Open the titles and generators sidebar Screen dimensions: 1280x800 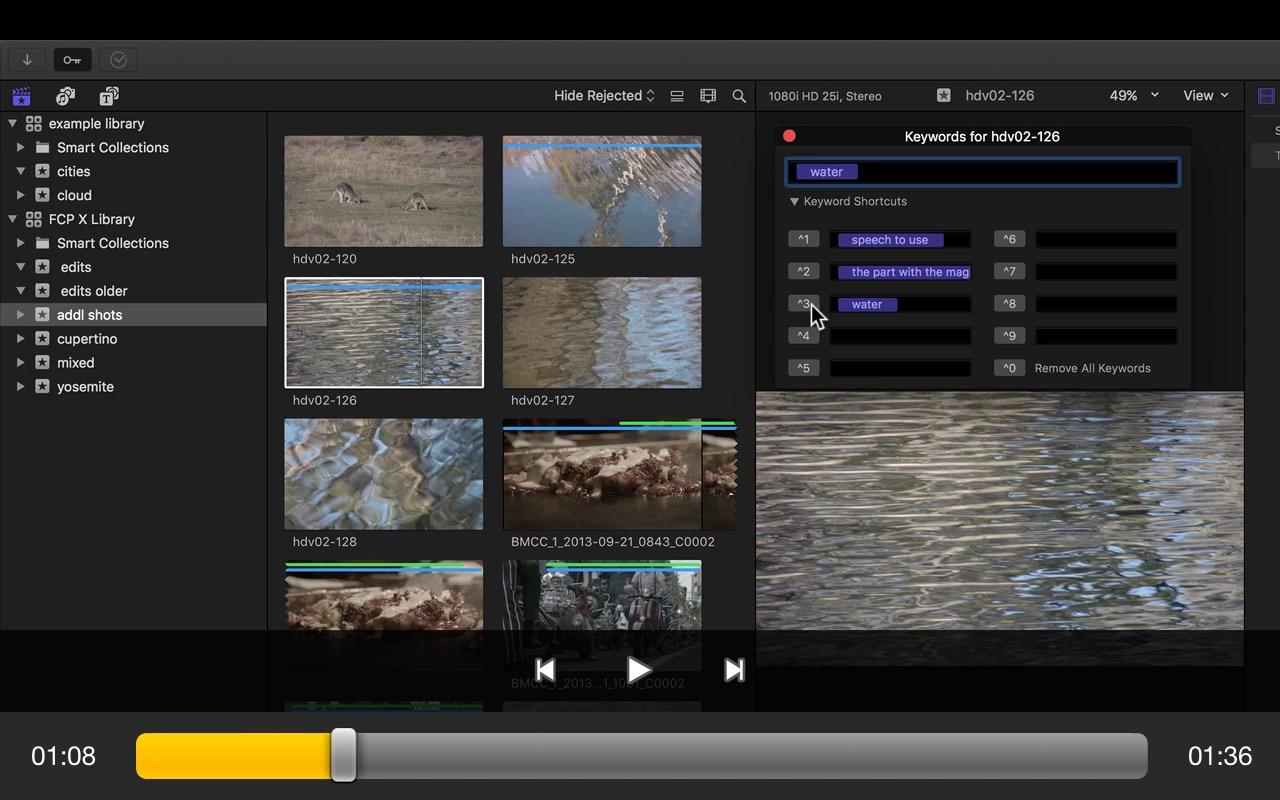(x=109, y=96)
